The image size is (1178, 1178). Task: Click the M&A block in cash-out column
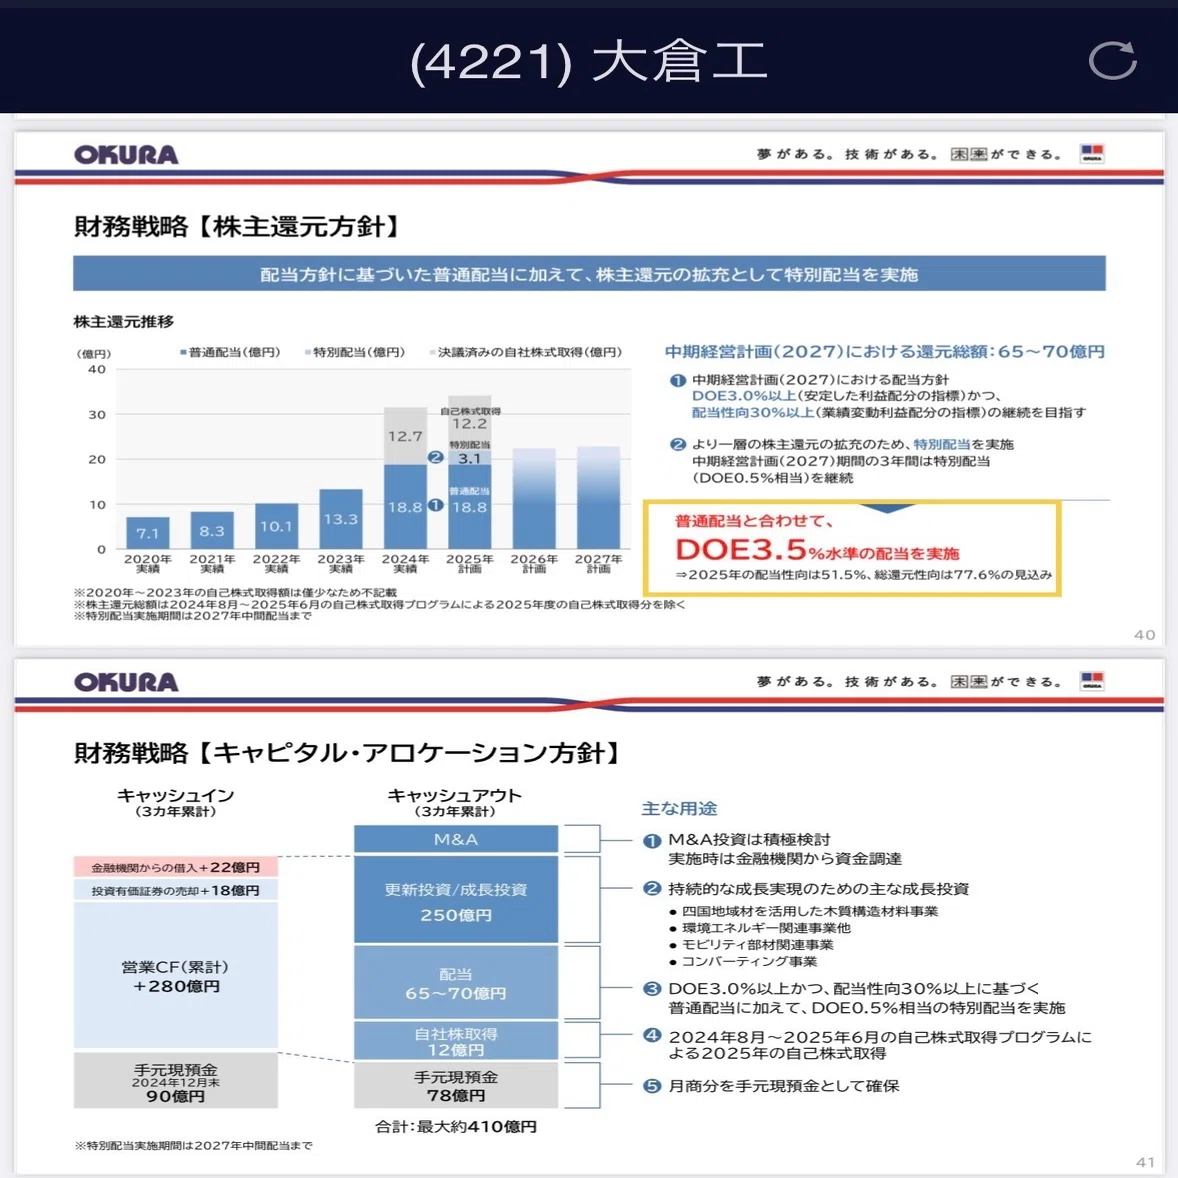click(456, 839)
